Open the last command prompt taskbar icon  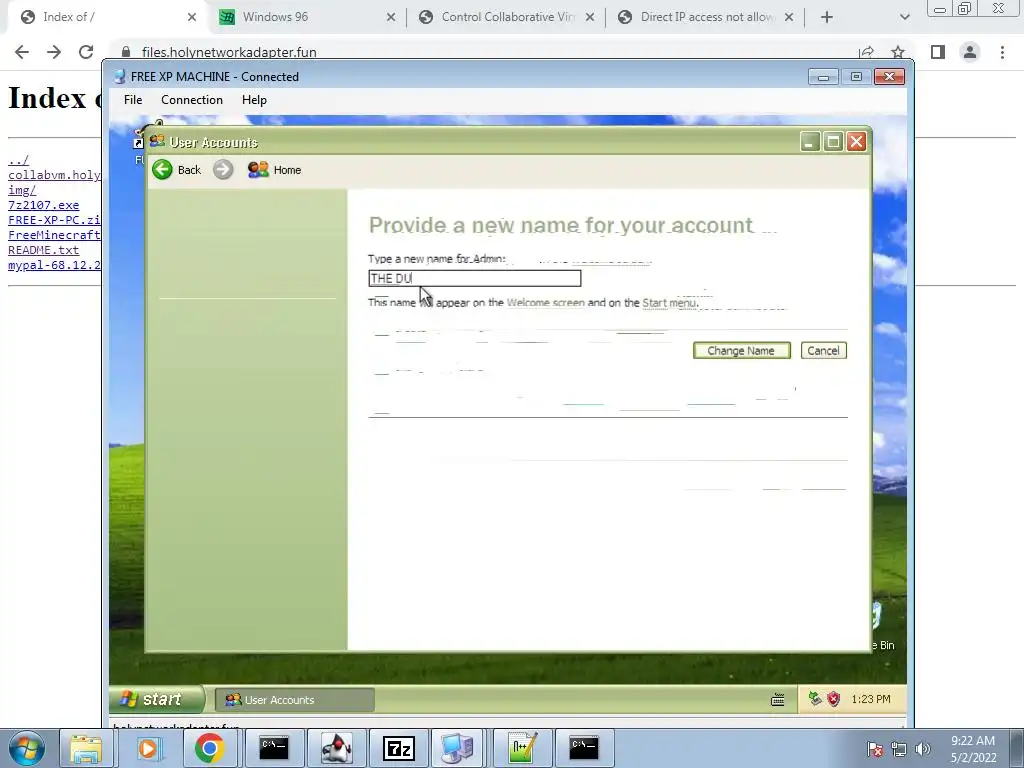click(583, 748)
